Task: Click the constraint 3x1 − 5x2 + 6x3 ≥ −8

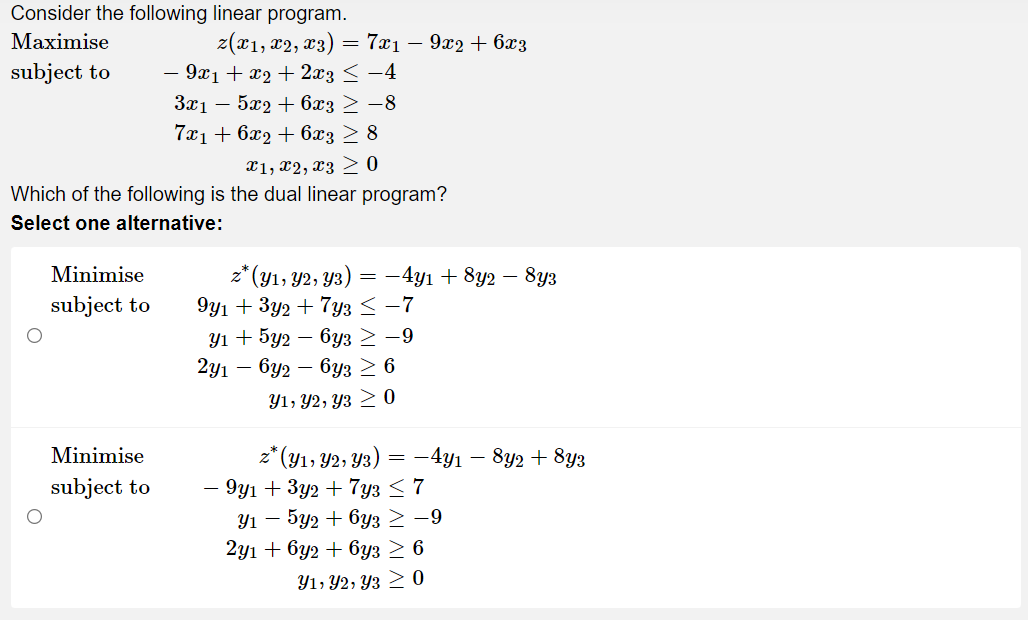Action: [289, 103]
